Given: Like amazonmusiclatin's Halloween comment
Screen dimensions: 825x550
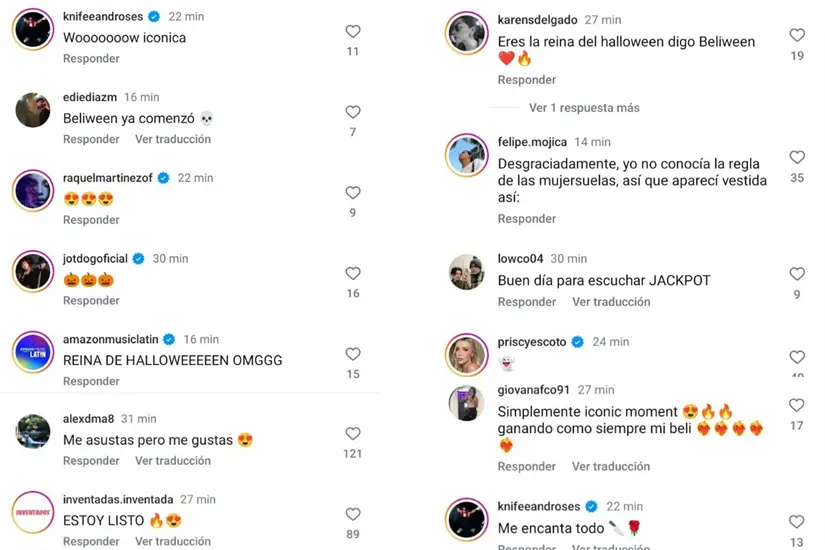Looking at the screenshot, I should tap(353, 354).
